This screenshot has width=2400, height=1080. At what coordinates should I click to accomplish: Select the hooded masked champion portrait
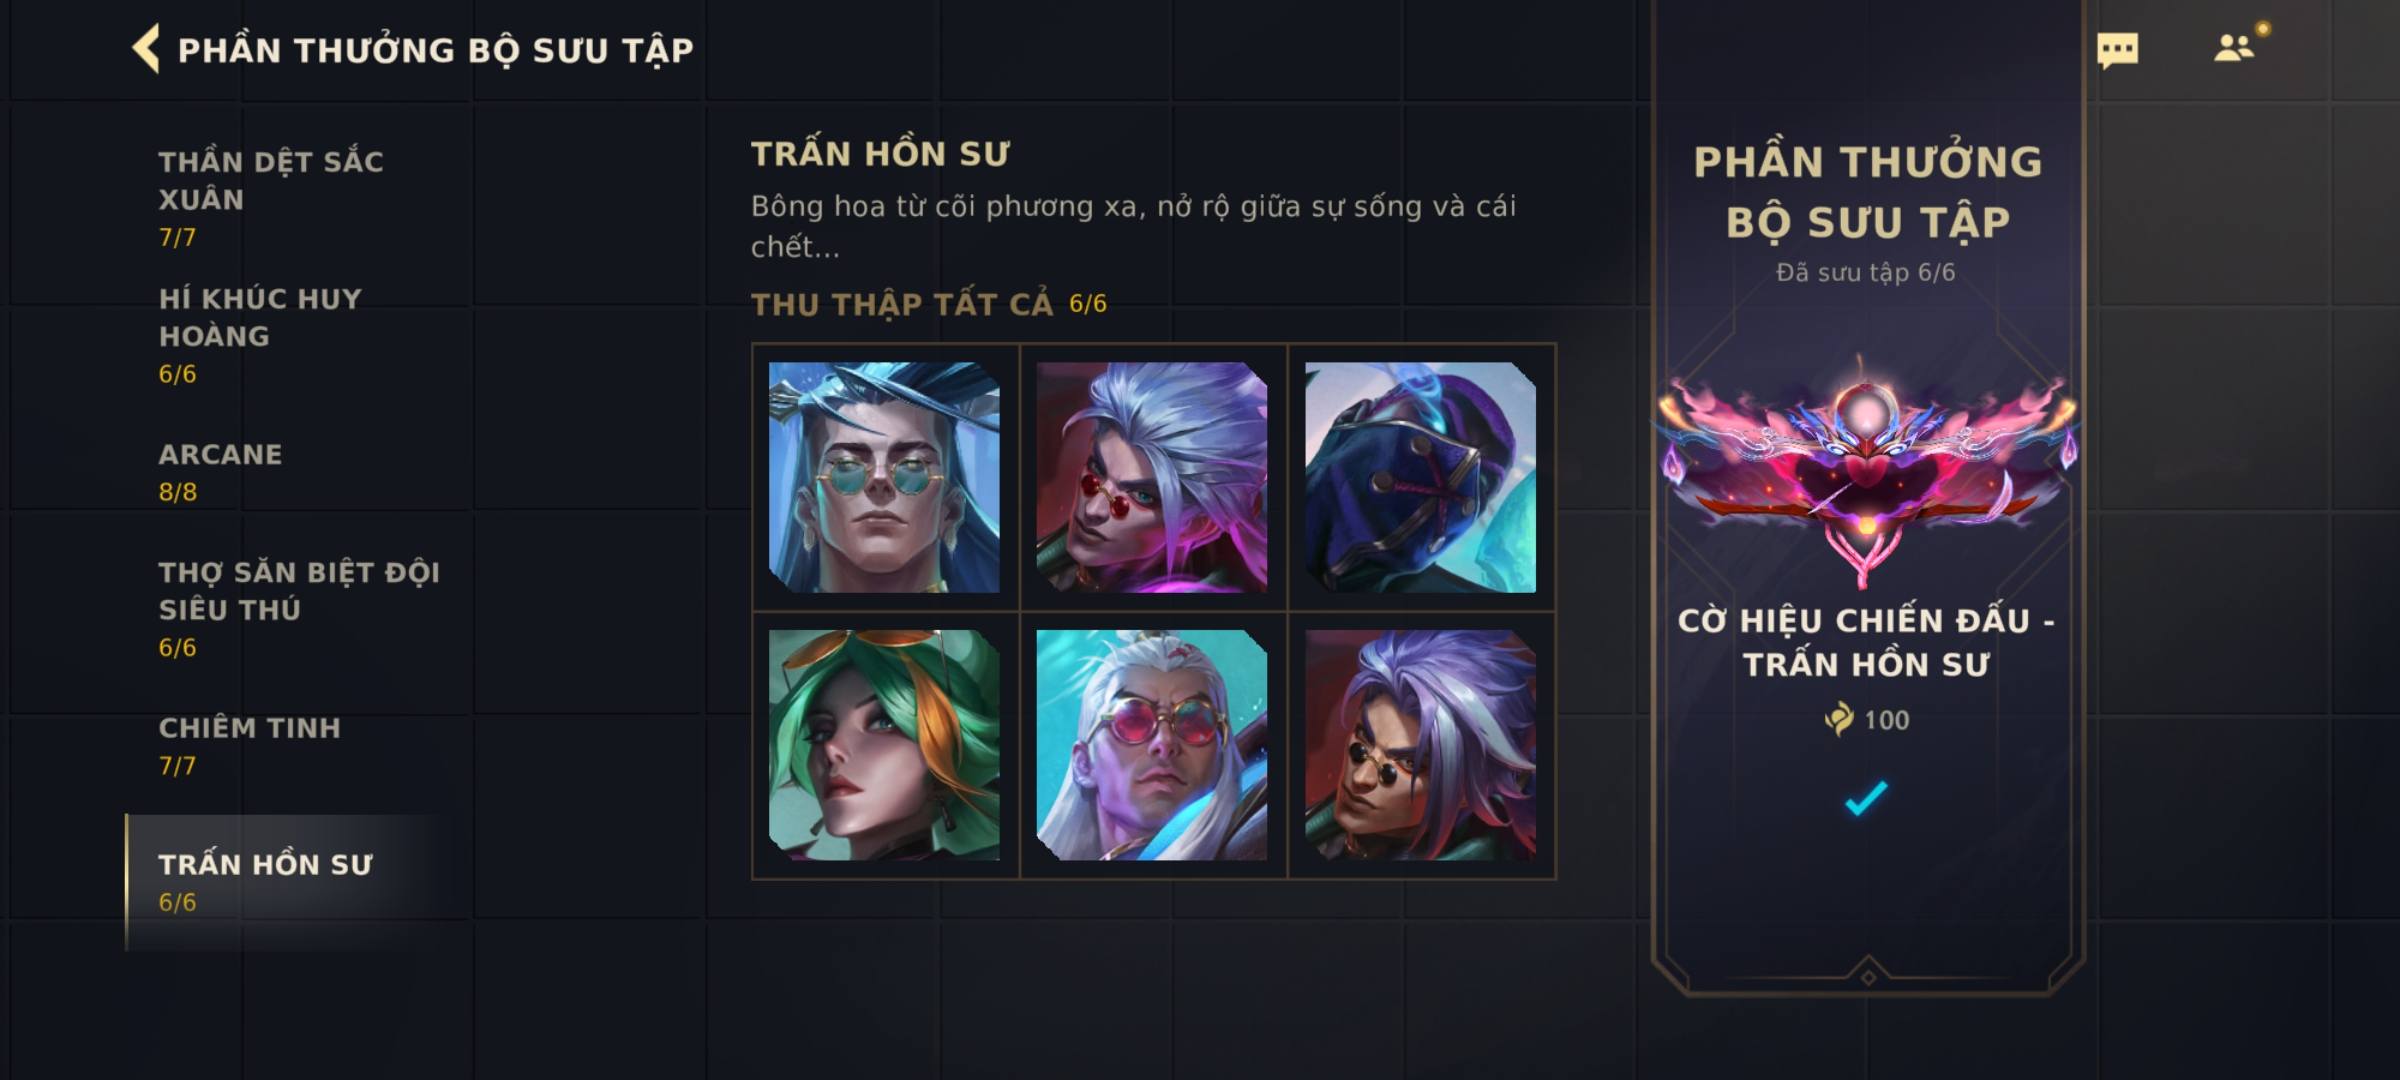1421,477
